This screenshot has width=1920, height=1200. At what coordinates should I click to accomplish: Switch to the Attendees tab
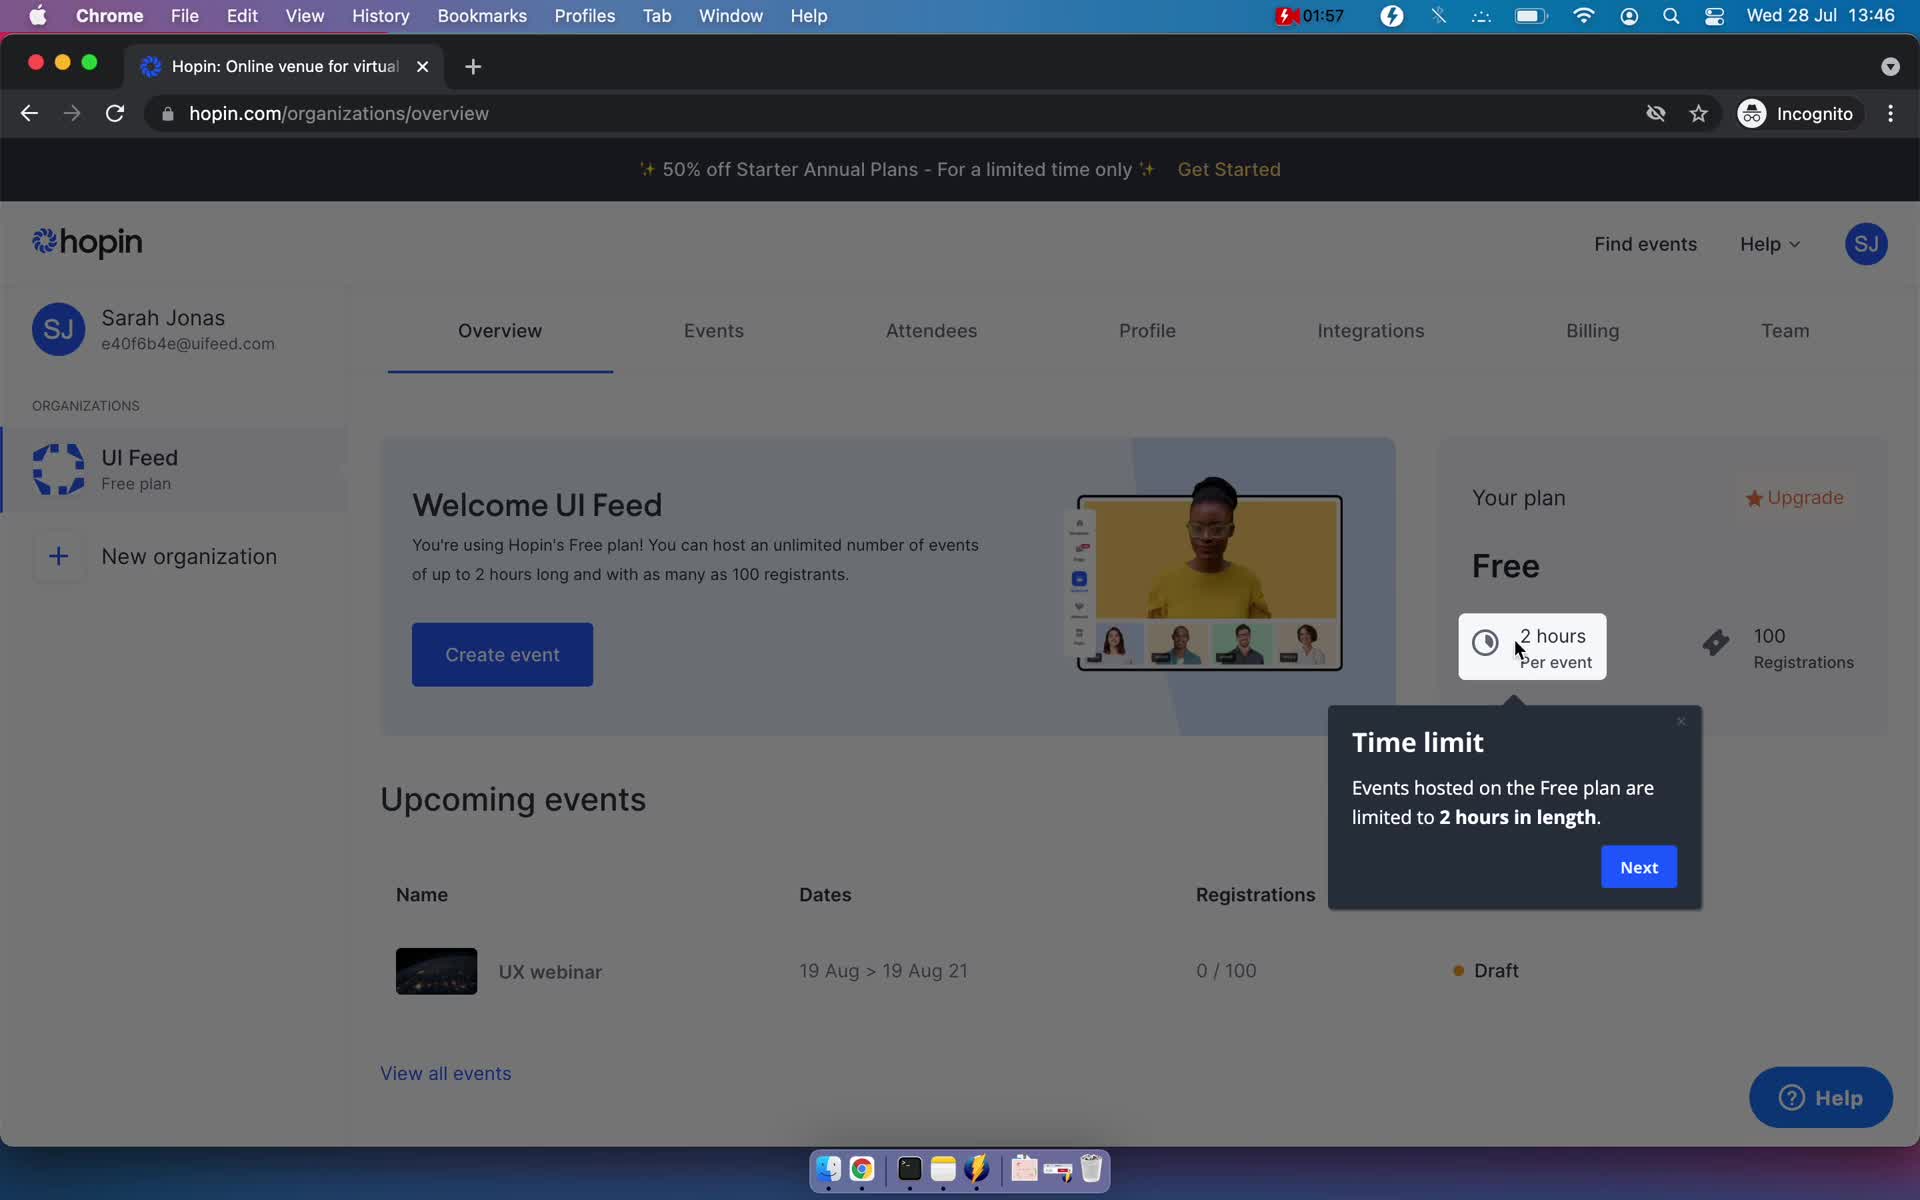tap(931, 331)
